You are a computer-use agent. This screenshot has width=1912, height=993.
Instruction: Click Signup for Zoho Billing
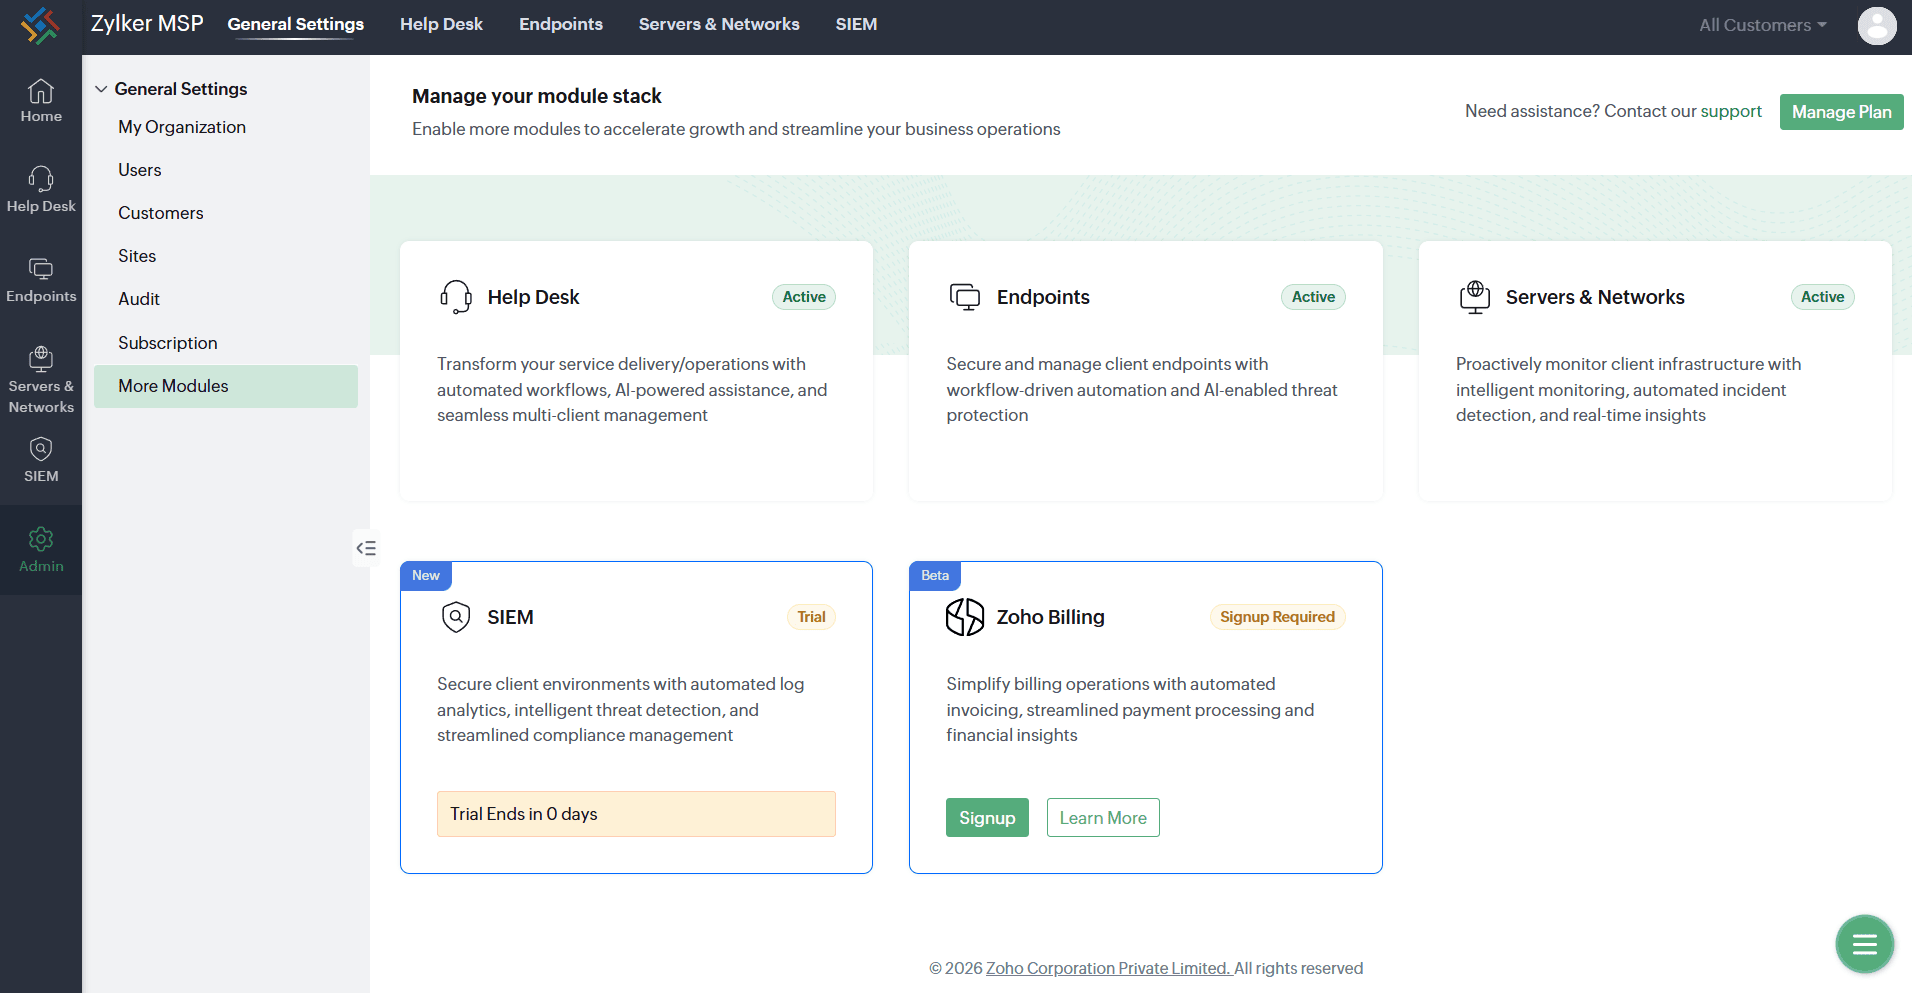click(x=987, y=818)
